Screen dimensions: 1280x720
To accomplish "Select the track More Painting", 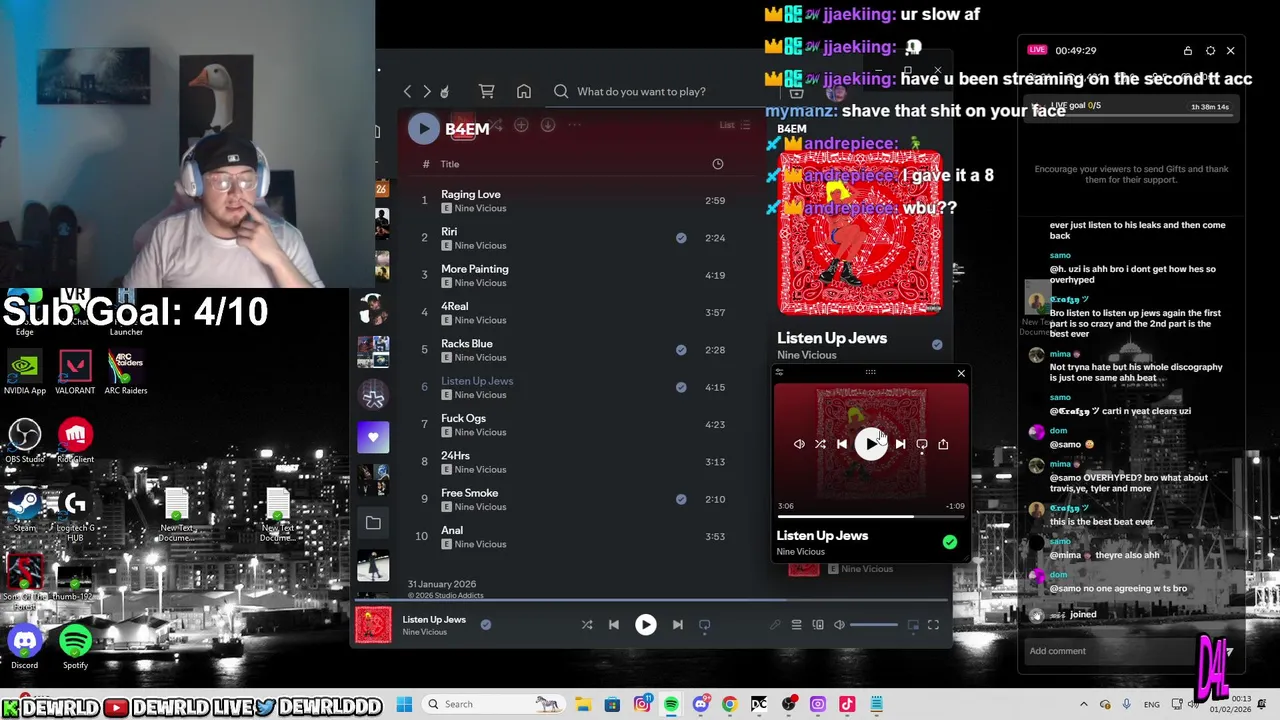I will point(475,269).
